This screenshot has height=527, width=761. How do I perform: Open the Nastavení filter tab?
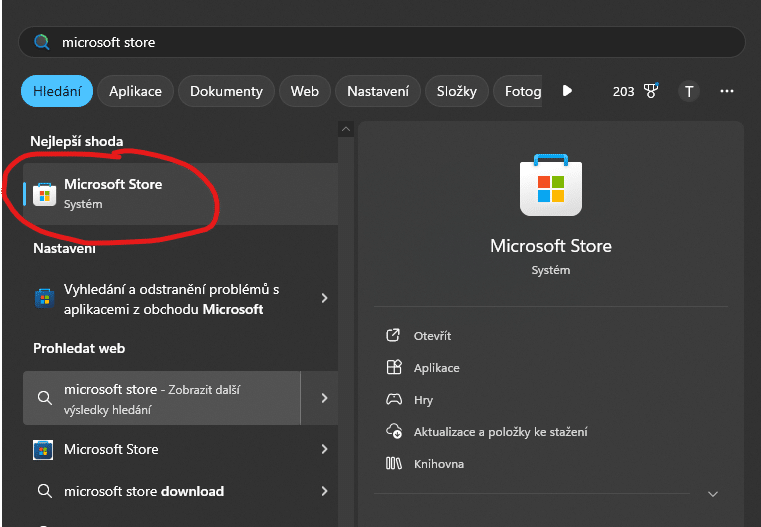pyautogui.click(x=377, y=91)
